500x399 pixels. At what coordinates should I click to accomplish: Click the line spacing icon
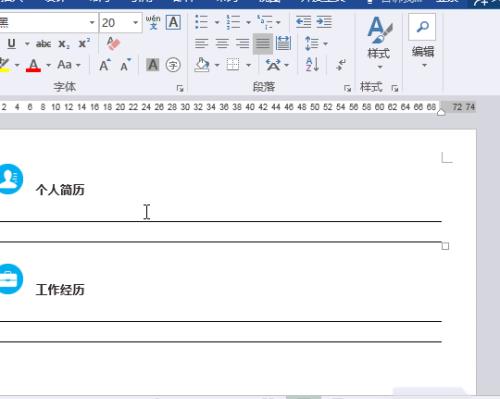(312, 43)
